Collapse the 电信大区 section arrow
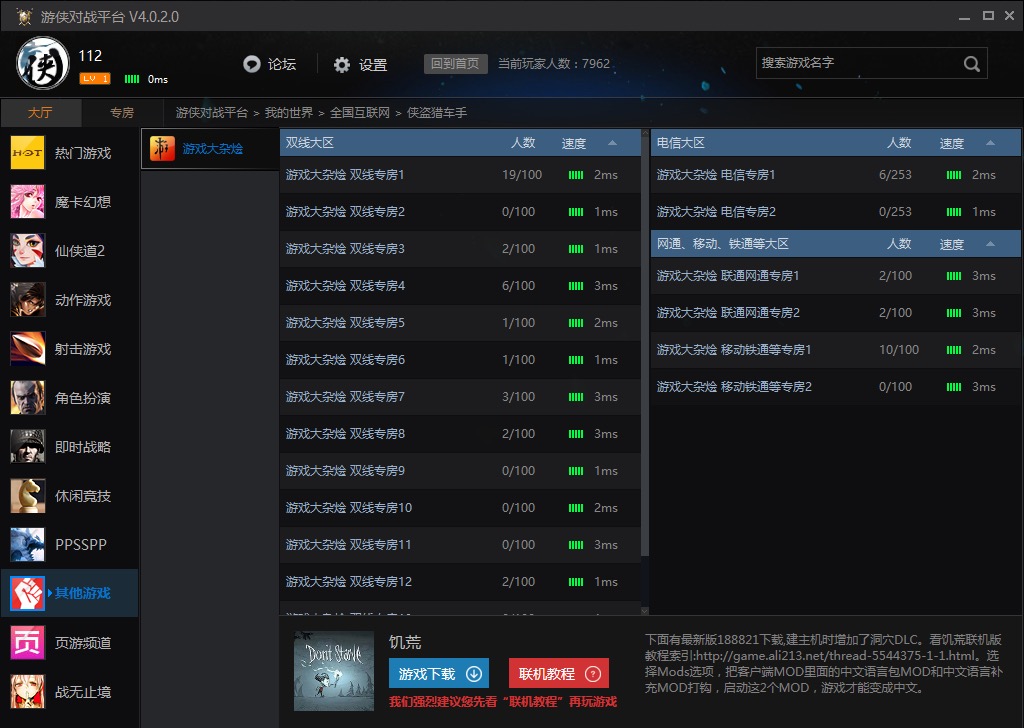Screen dimensions: 1024x728 (x=990, y=142)
